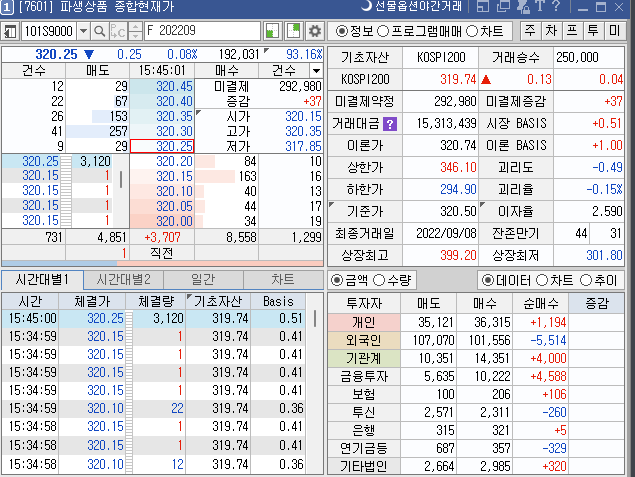Click the 기관계 investor row label
This screenshot has height=477, width=635.
(x=364, y=358)
